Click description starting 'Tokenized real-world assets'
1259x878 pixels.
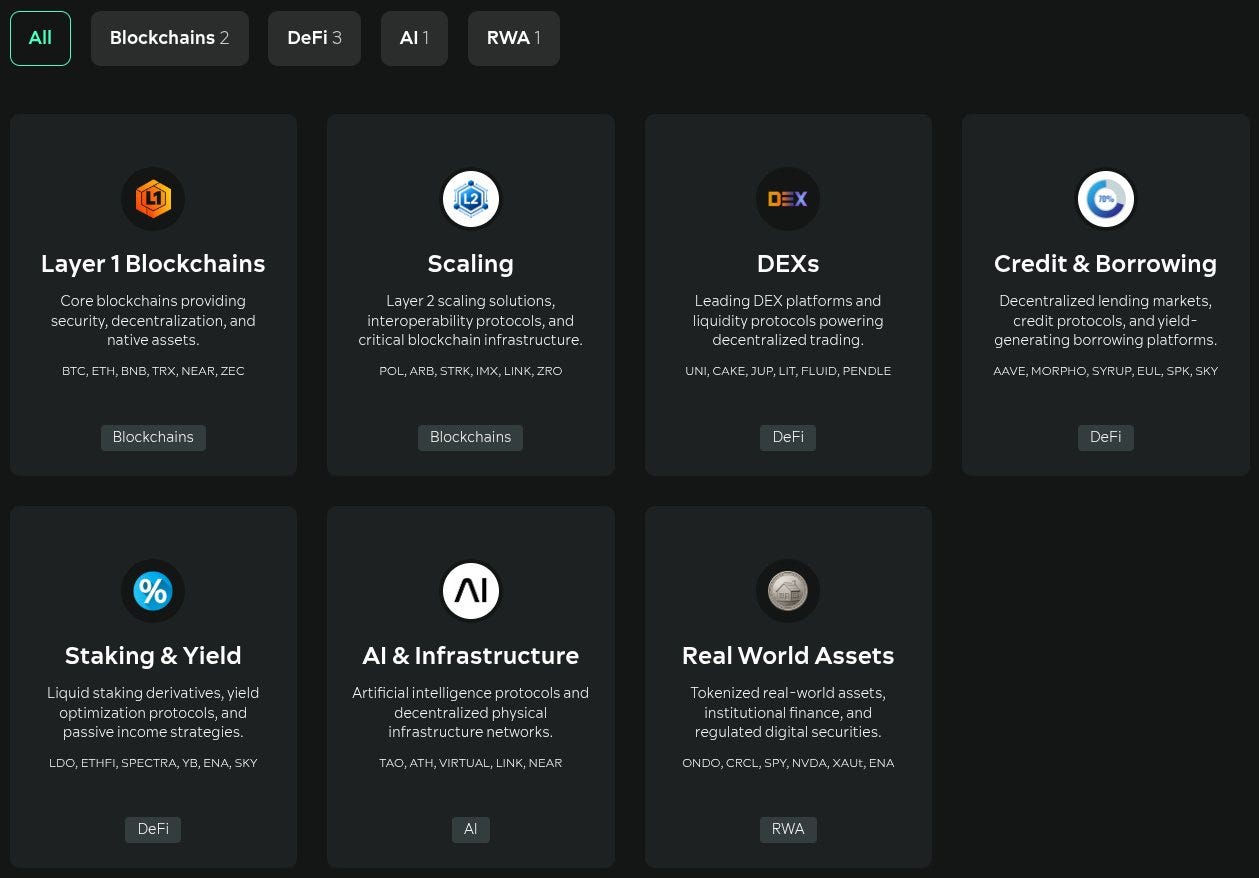788,713
